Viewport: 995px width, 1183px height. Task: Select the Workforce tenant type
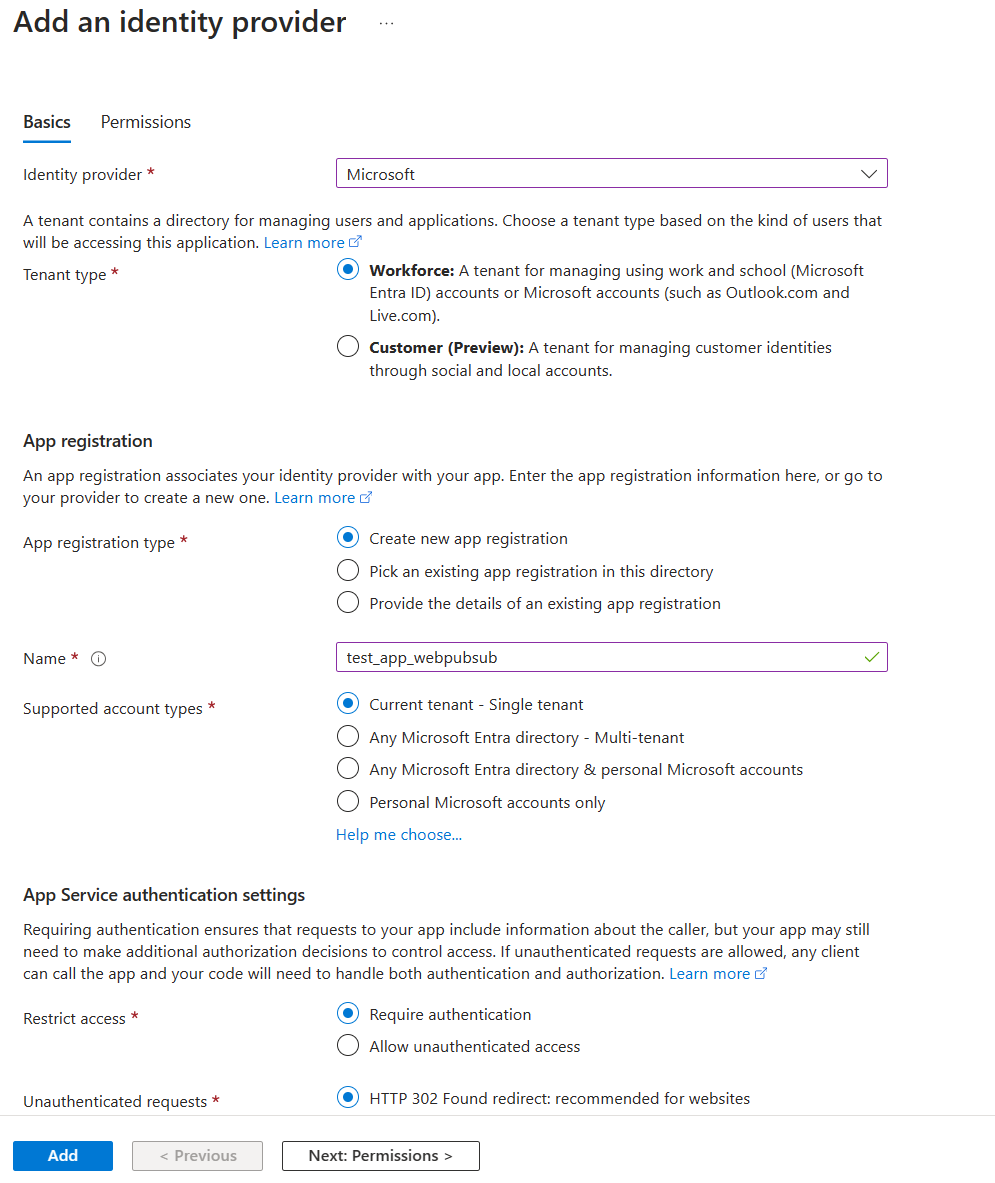348,270
